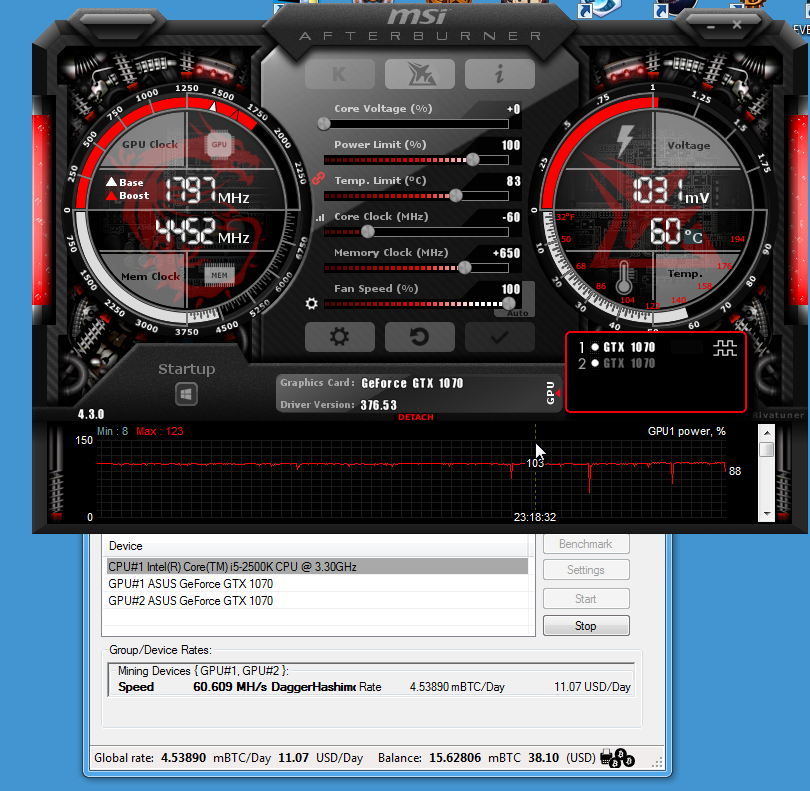Click the Min : 8 graph label

pos(113,431)
